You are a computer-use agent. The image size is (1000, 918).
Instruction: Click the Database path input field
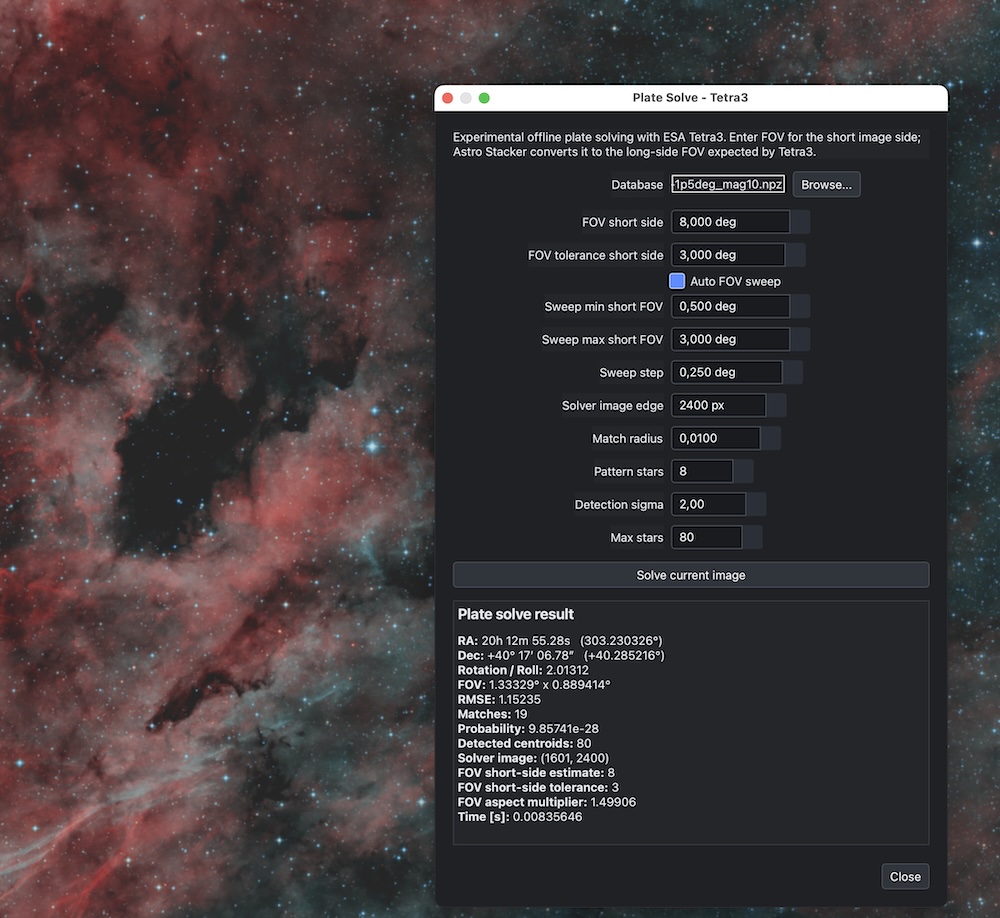pos(728,184)
